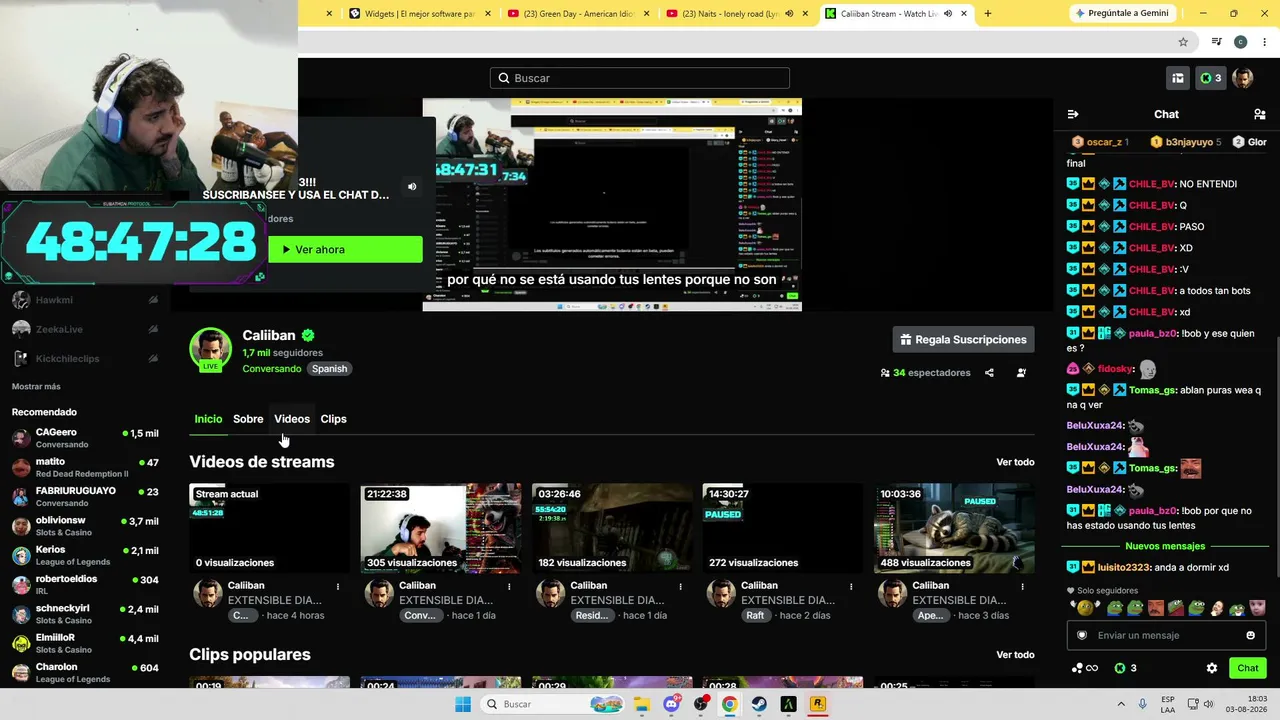The width and height of the screenshot is (1280, 720).
Task: Open the user profile avatar menu
Action: point(1243,78)
